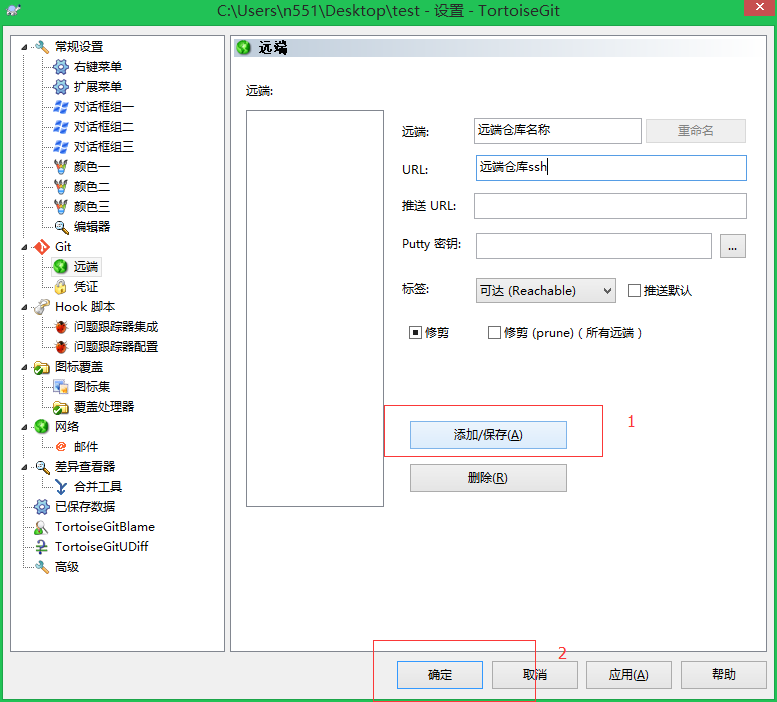The image size is (777, 702).
Task: Click the 右键菜单 gear icon in tree
Action: click(x=61, y=67)
